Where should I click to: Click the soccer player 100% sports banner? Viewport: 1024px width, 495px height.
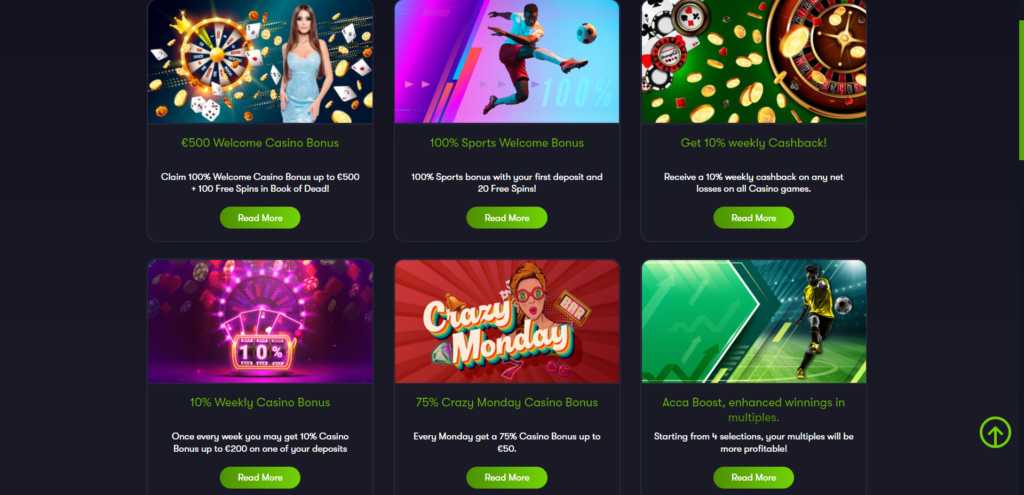(x=507, y=61)
